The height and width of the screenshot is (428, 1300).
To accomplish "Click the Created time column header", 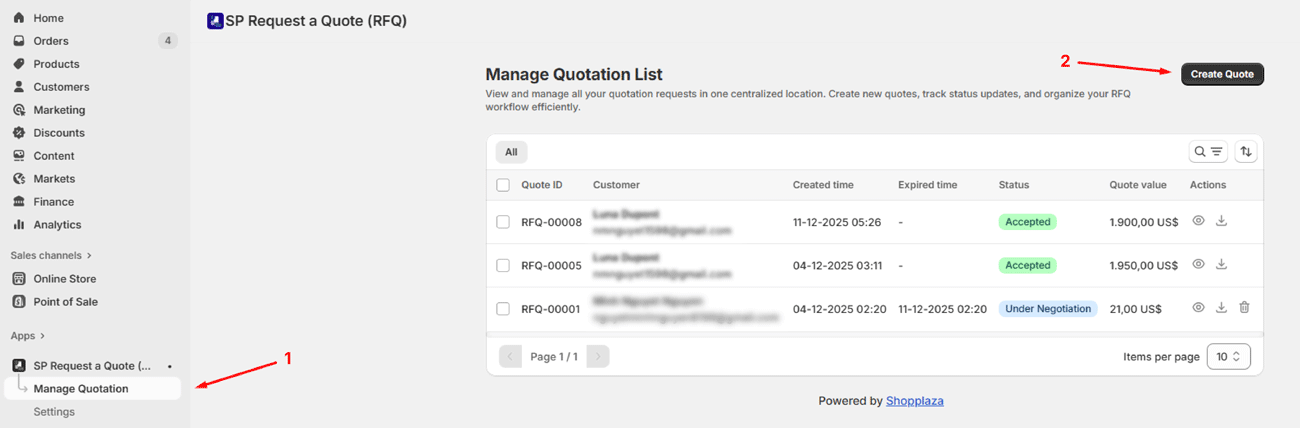I will pos(823,185).
